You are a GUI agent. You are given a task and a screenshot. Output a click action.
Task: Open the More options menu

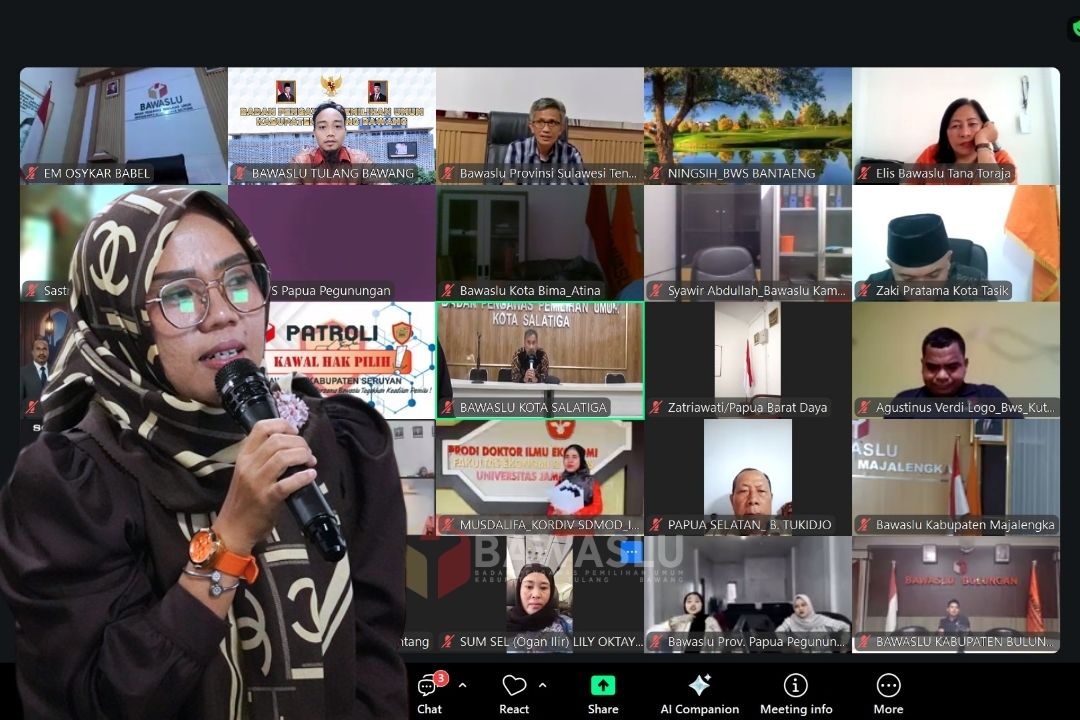888,692
